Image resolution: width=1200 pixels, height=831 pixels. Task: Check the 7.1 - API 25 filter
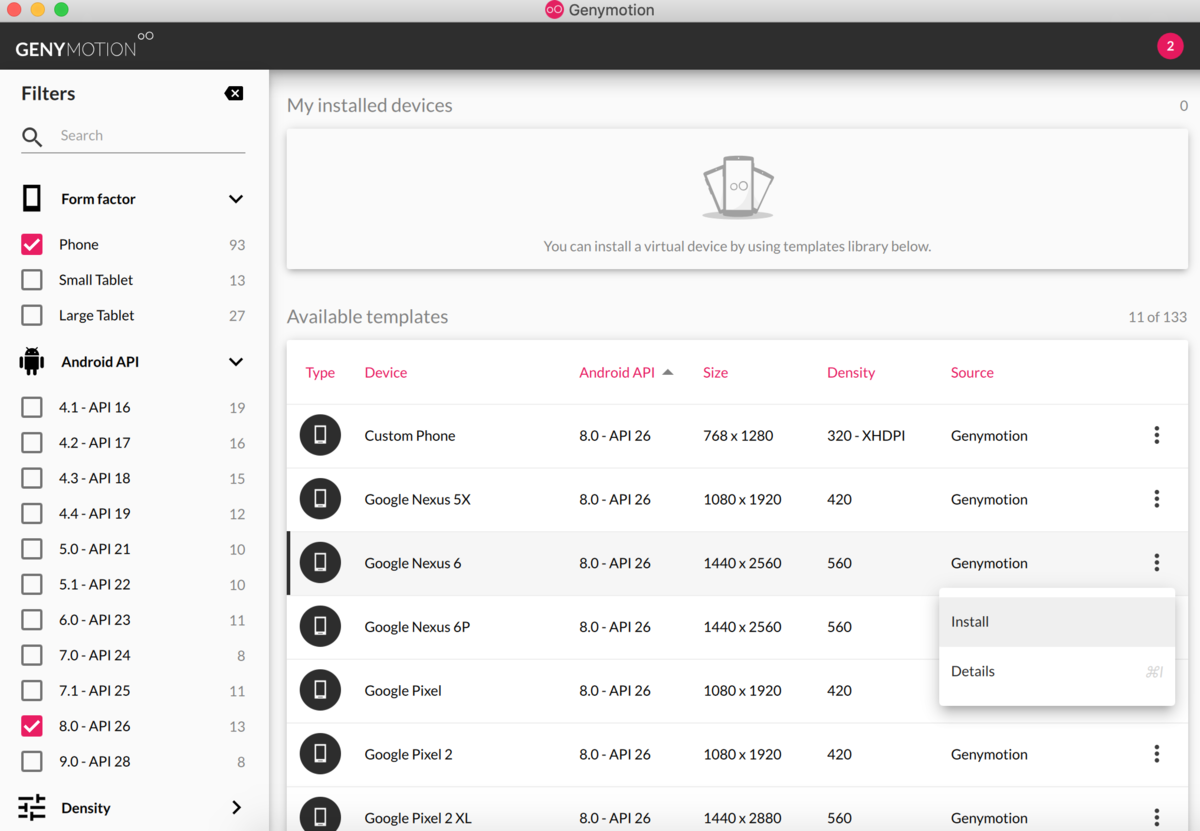[x=32, y=690]
